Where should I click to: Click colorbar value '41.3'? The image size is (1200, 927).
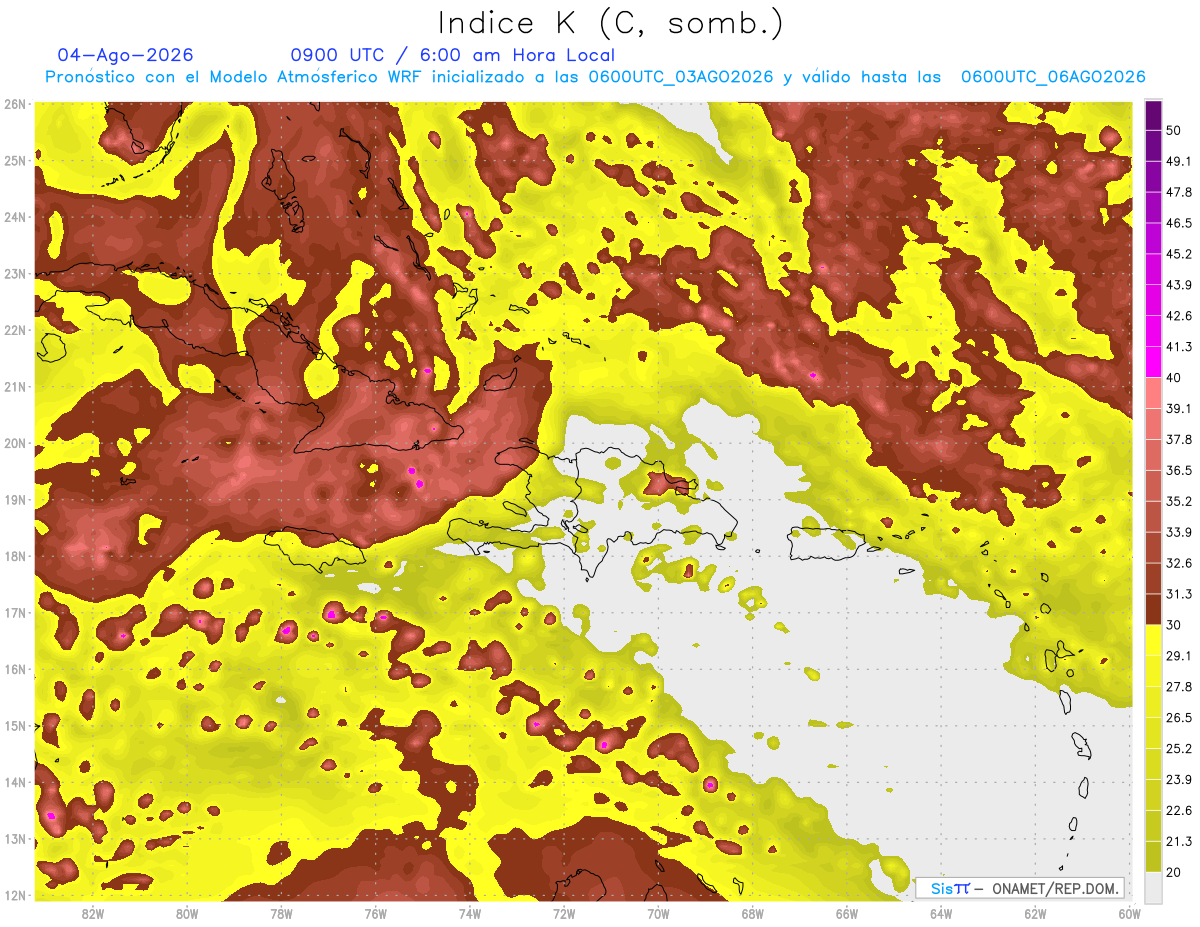click(1178, 347)
